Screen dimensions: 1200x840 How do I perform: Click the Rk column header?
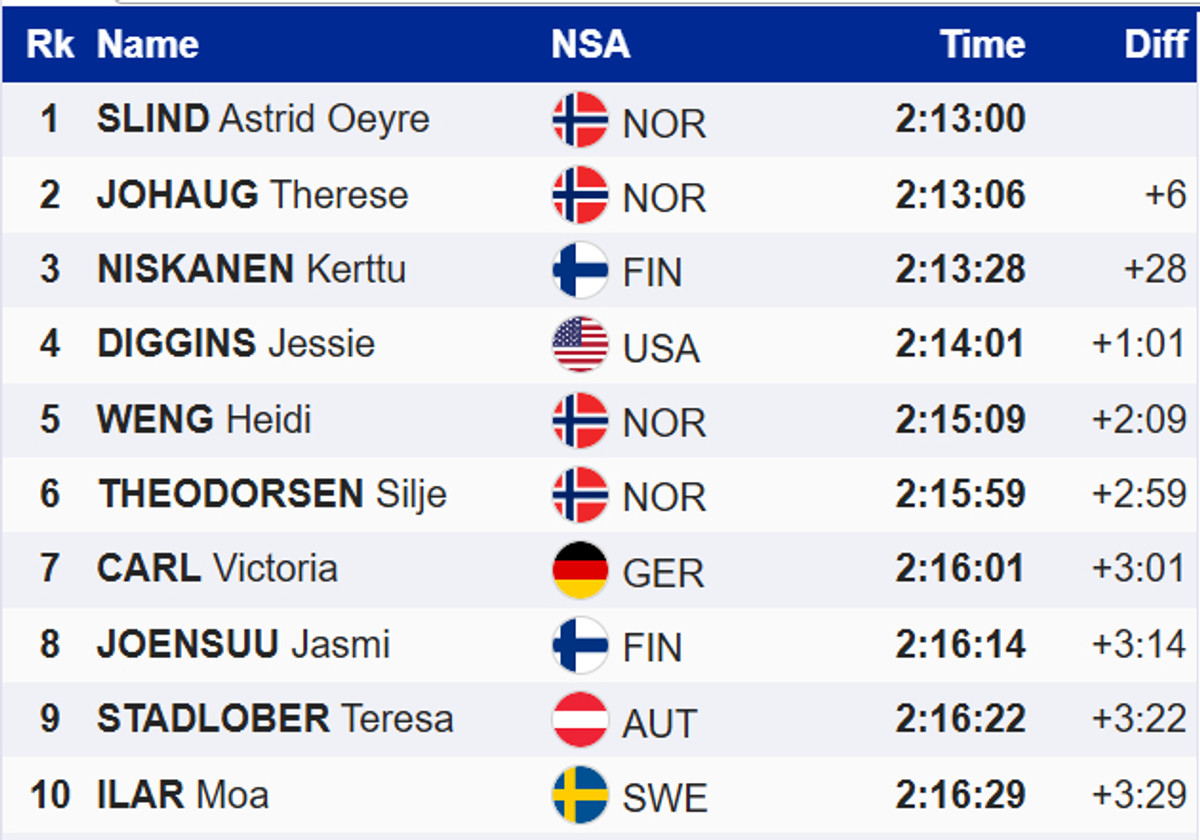point(50,44)
